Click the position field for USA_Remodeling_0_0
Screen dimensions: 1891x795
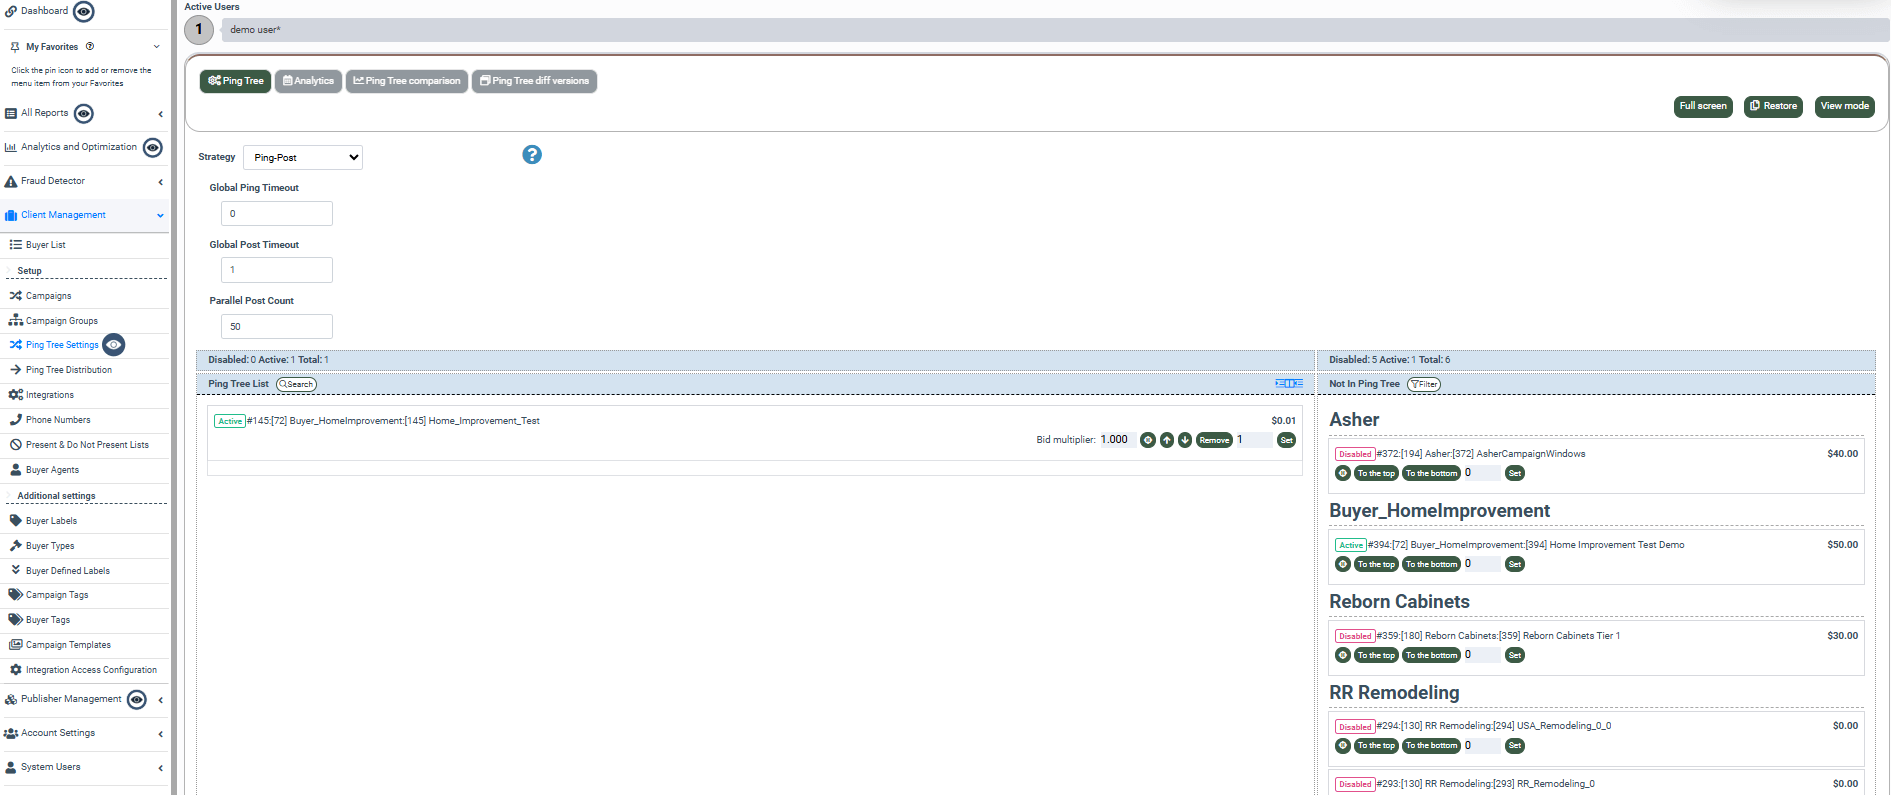pos(1482,745)
